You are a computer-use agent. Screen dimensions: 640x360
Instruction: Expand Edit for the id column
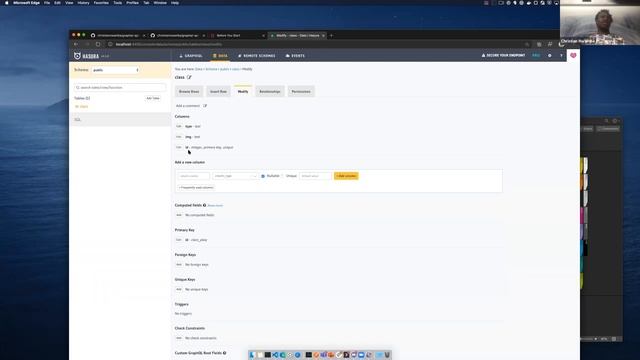click(x=179, y=147)
